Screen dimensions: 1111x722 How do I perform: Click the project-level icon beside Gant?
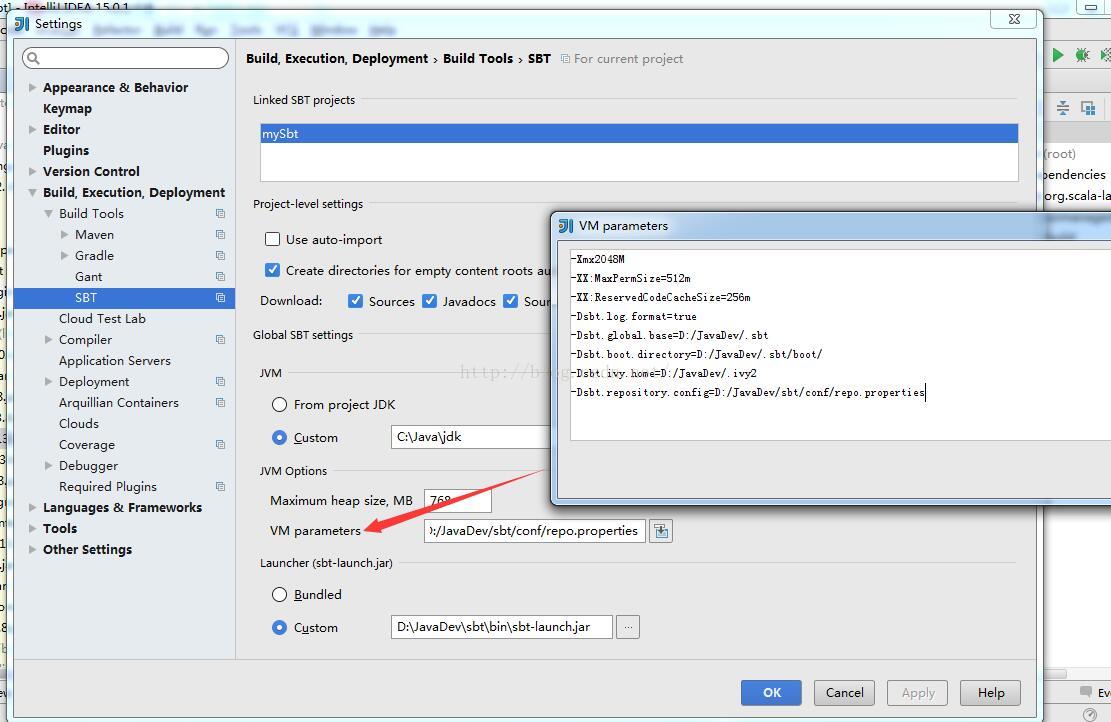(x=220, y=276)
